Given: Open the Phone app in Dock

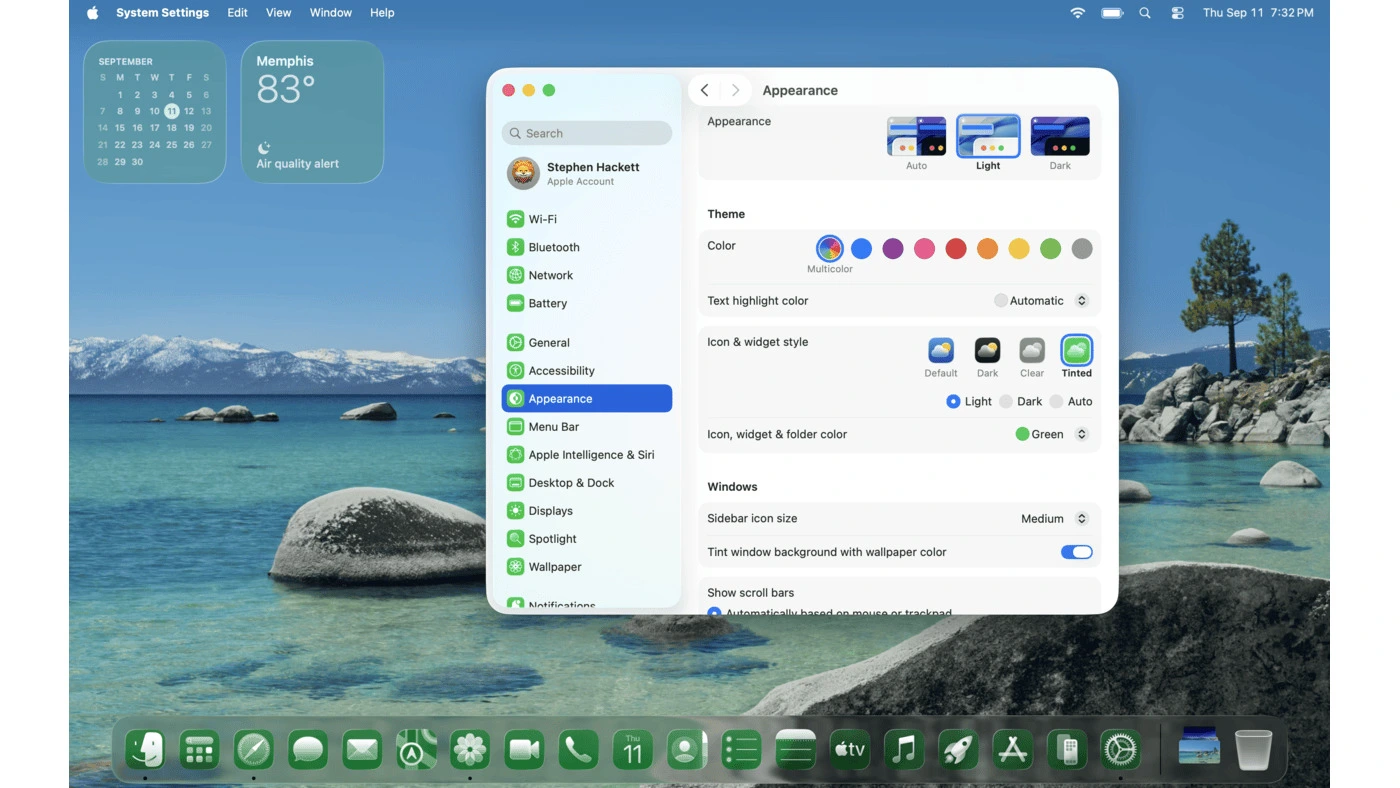Looking at the screenshot, I should [x=578, y=749].
